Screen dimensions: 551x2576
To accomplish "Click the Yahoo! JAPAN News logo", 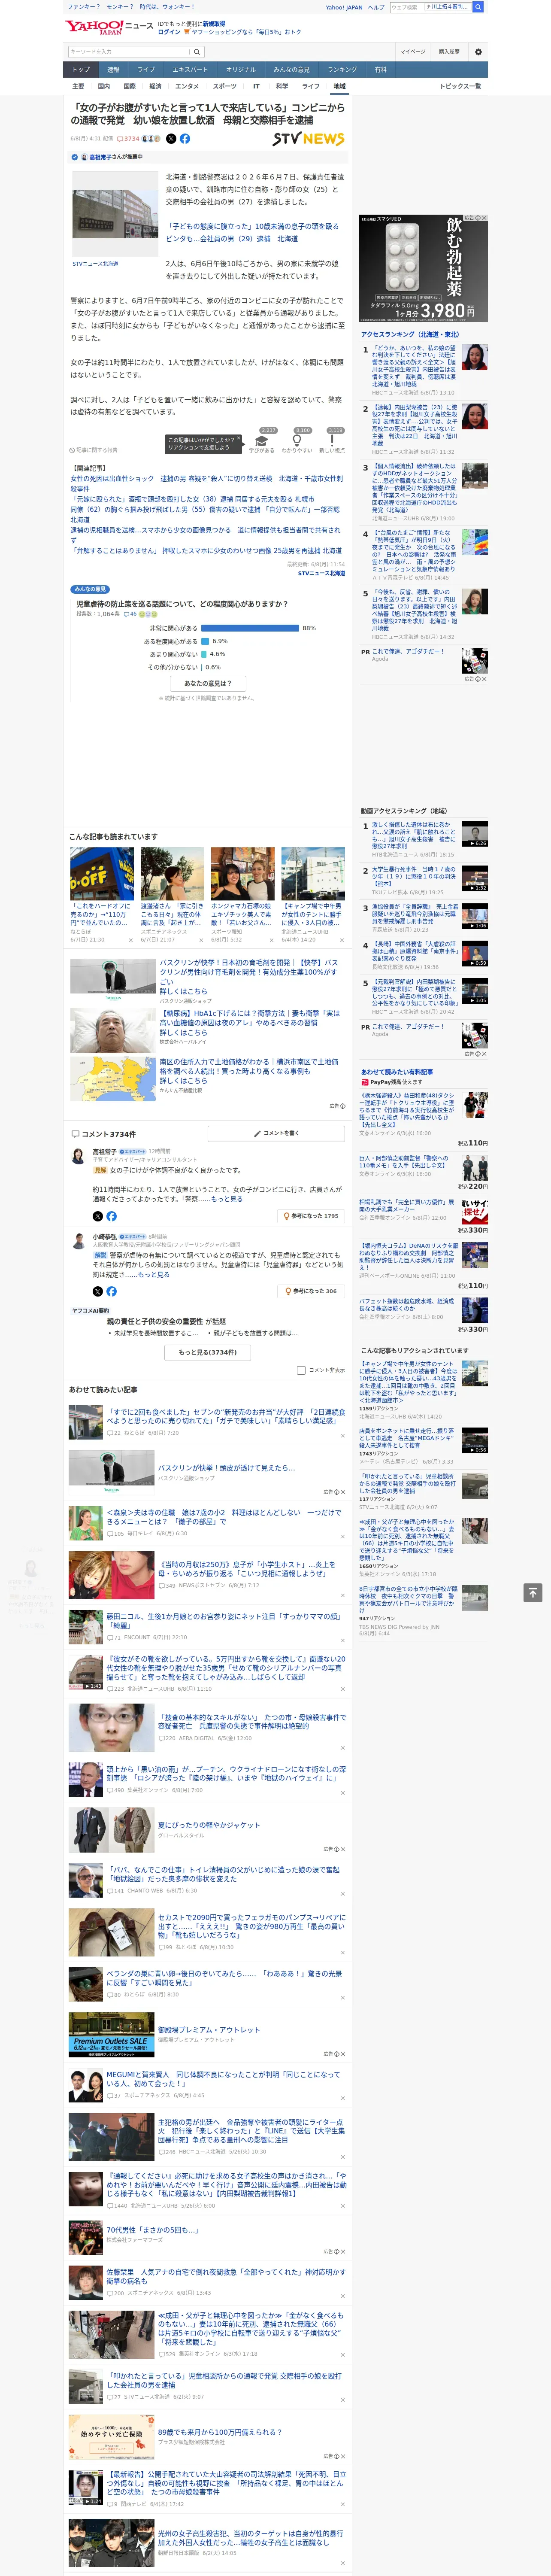I will point(109,27).
